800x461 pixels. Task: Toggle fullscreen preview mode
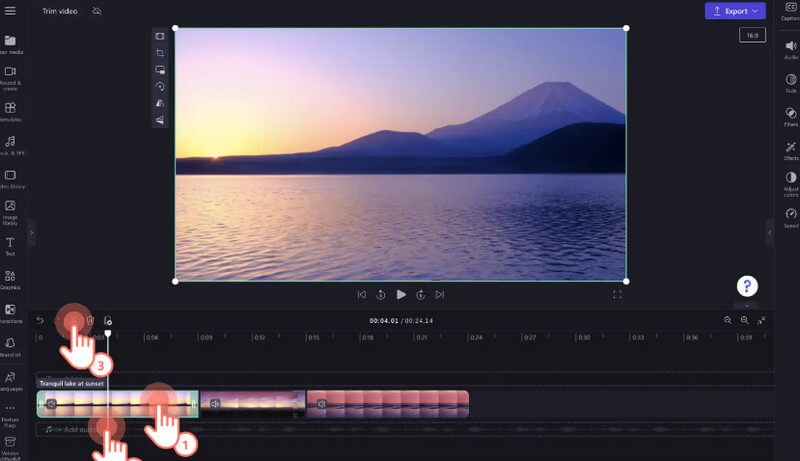pos(617,295)
